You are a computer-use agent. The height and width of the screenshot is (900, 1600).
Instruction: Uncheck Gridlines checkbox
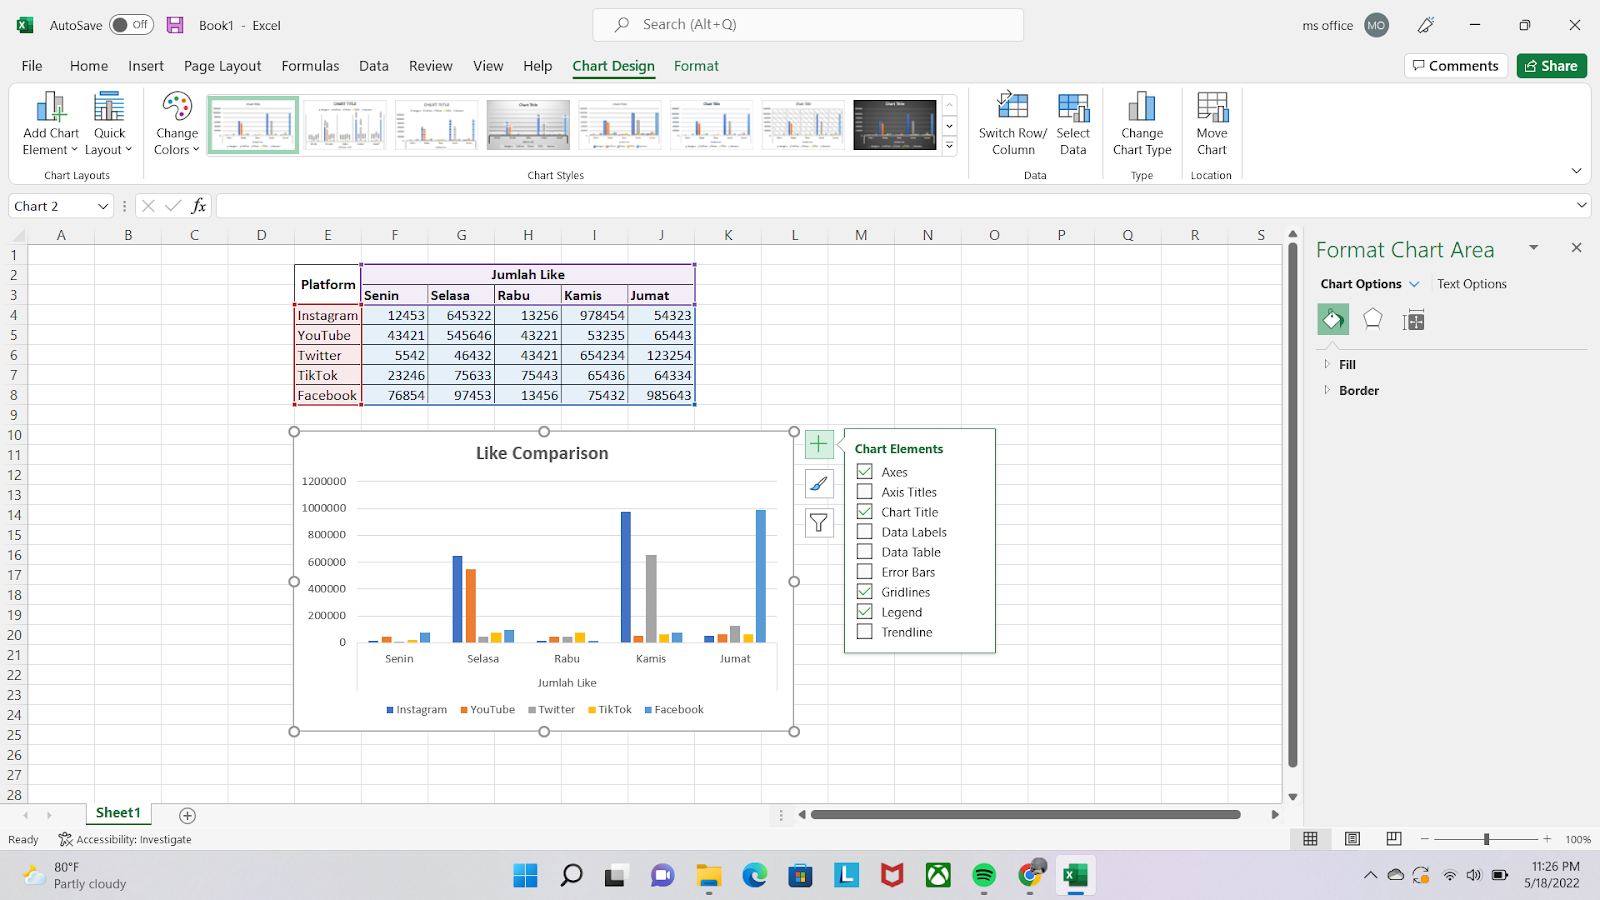(x=865, y=591)
